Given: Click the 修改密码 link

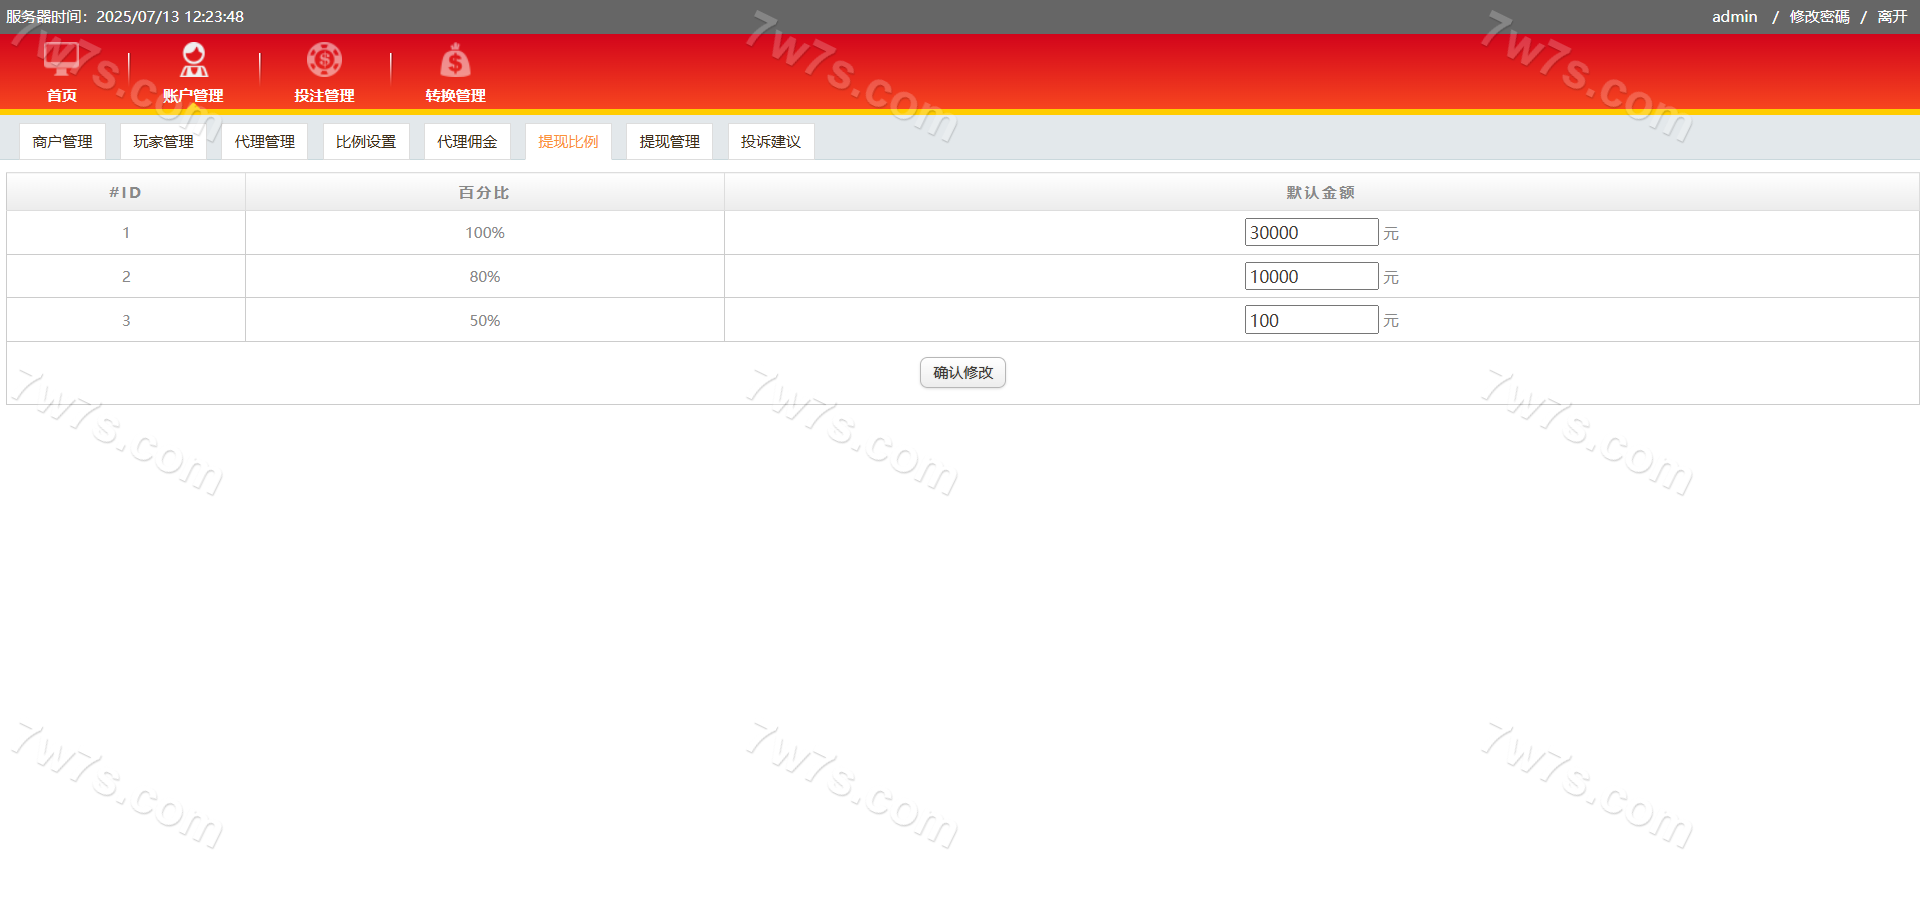Looking at the screenshot, I should pyautogui.click(x=1819, y=17).
